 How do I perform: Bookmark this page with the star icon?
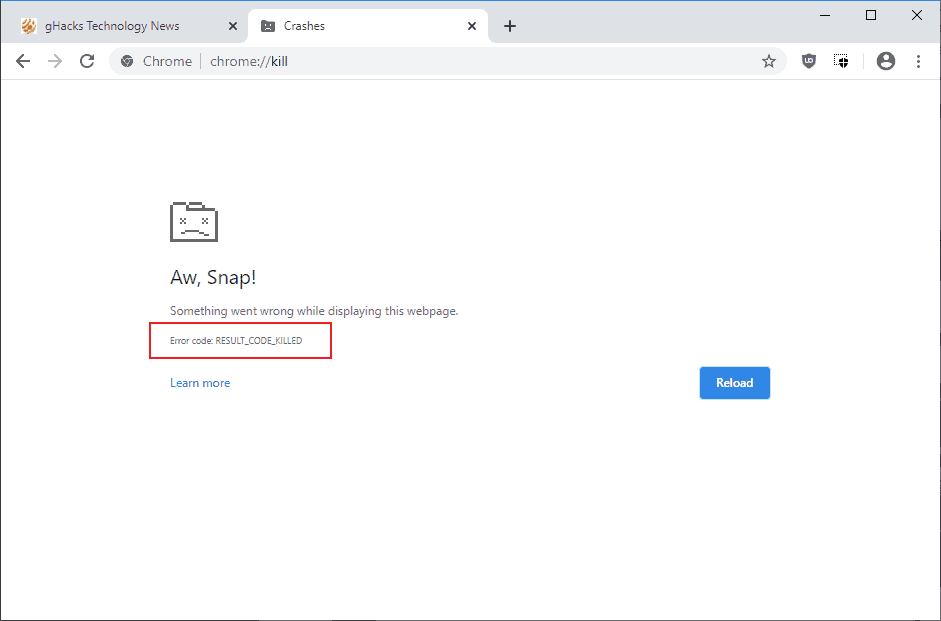769,61
